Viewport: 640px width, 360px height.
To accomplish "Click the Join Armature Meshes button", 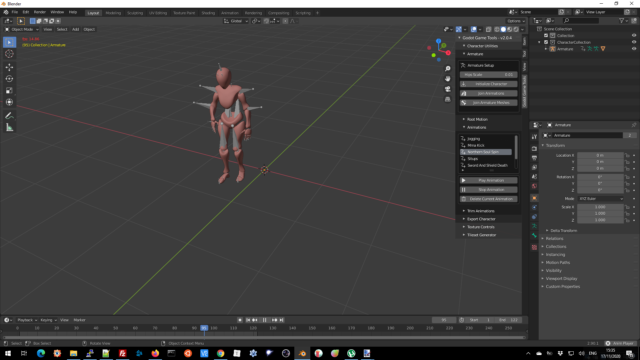I will click(x=488, y=103).
